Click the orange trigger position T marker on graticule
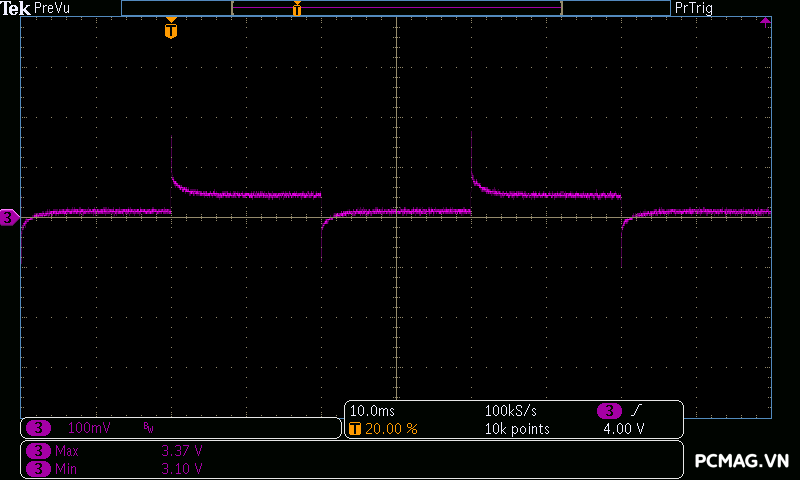Viewport: 800px width, 480px height. coord(171,30)
